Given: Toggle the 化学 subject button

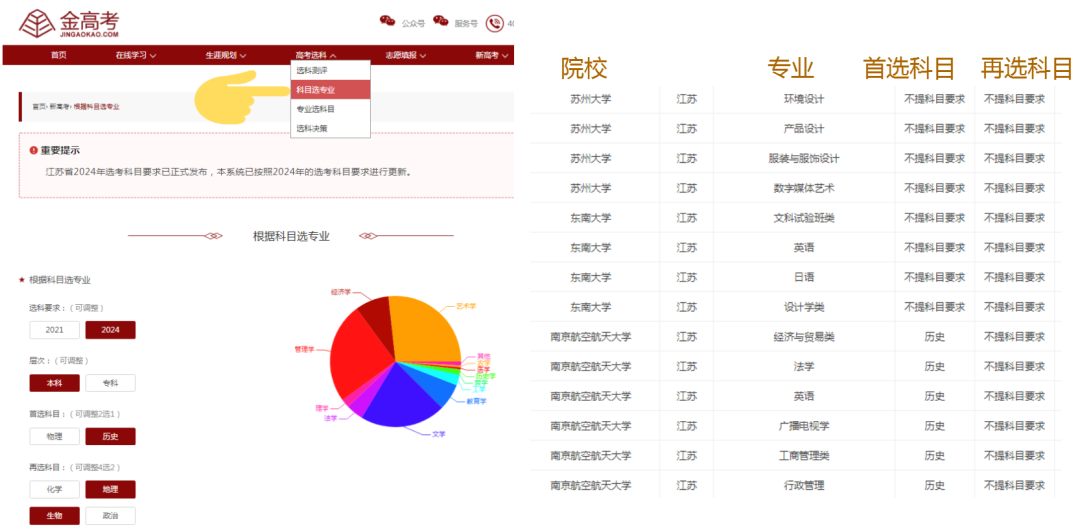Looking at the screenshot, I should coord(54,489).
